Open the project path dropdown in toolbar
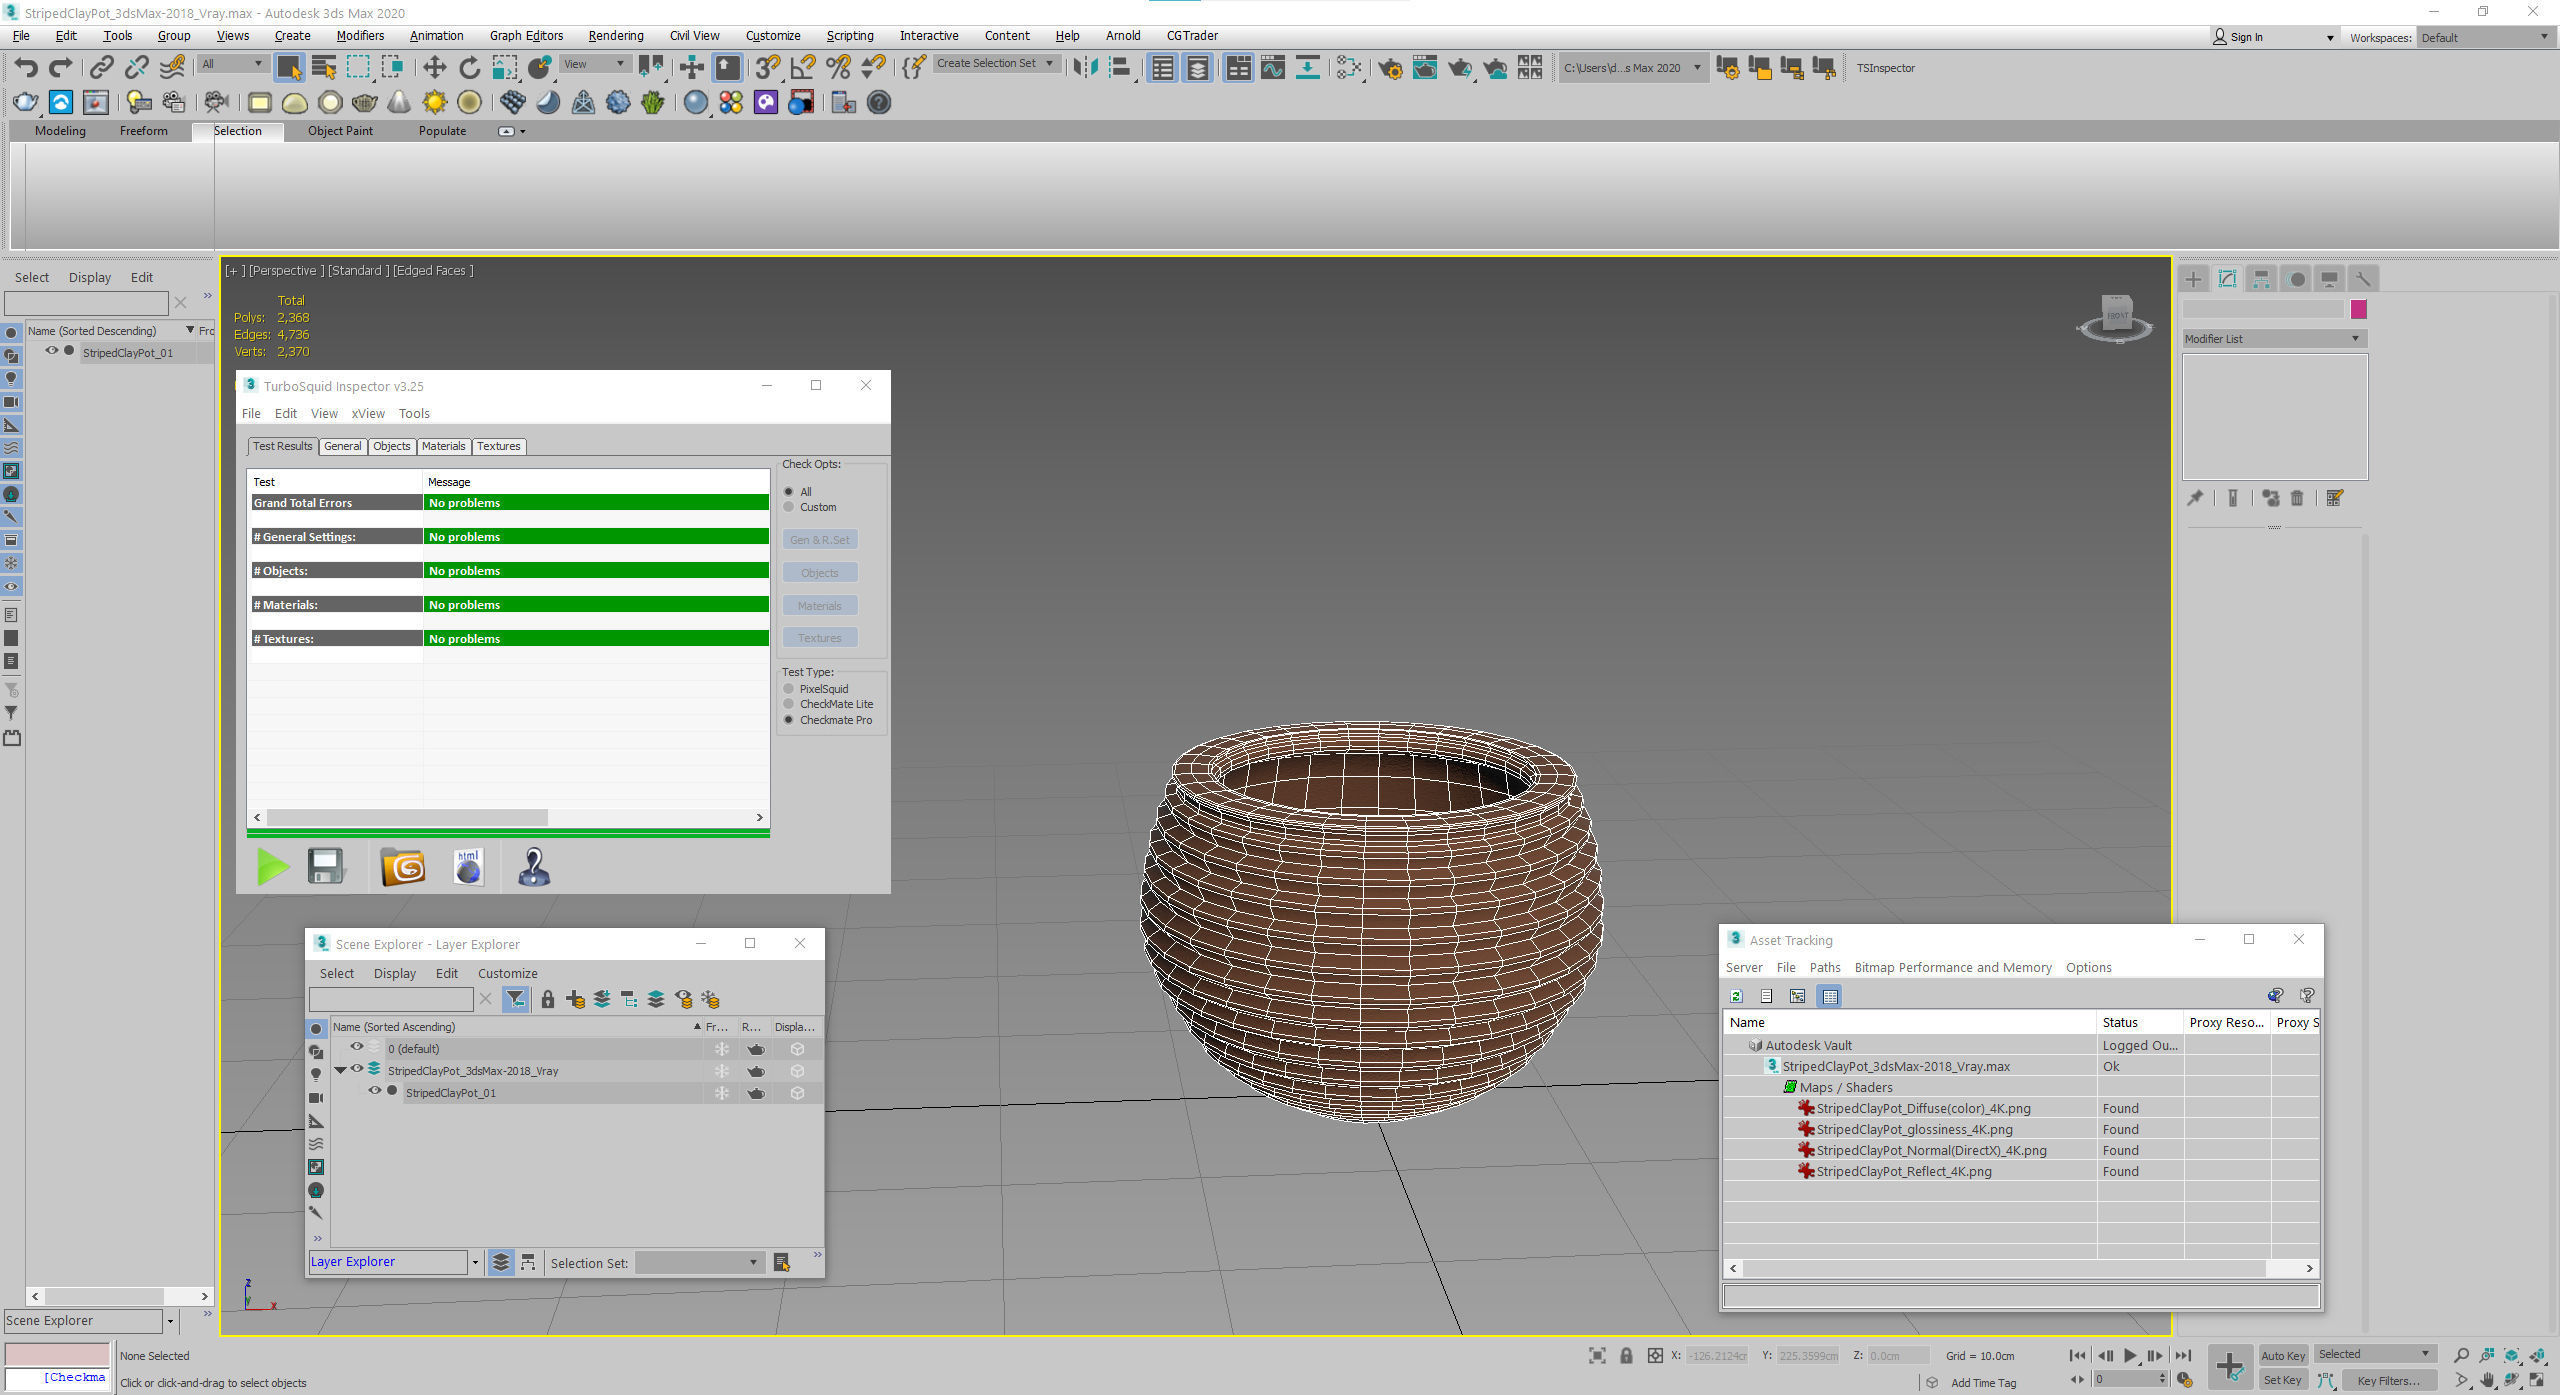Image resolution: width=2560 pixels, height=1395 pixels. coord(1632,68)
